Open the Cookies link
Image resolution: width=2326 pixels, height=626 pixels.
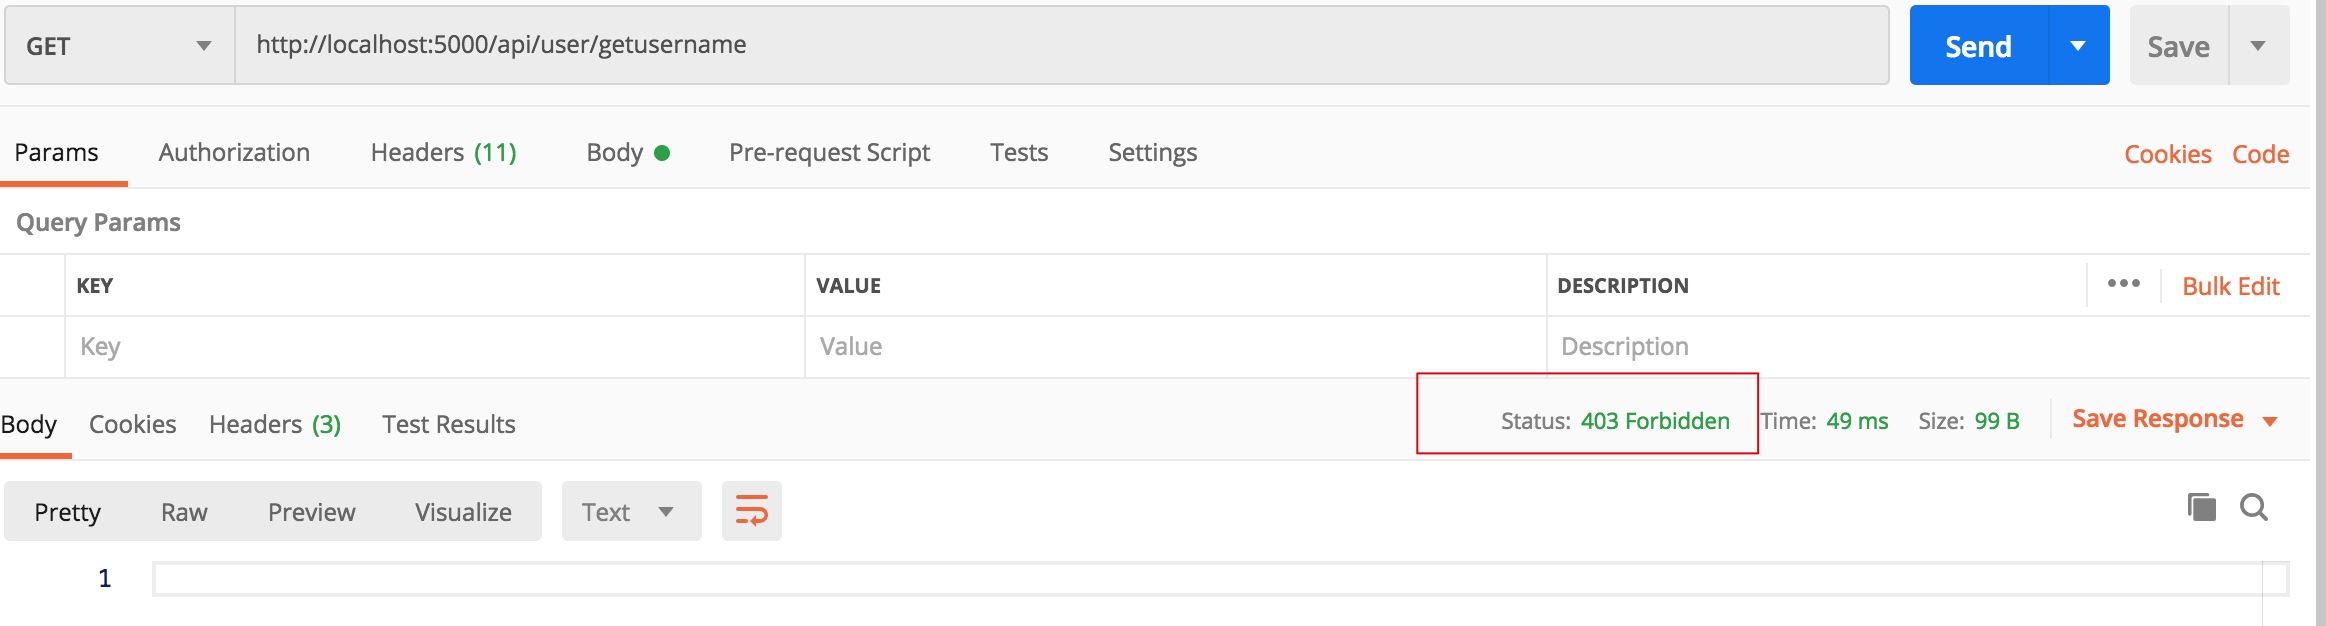pyautogui.click(x=2167, y=155)
